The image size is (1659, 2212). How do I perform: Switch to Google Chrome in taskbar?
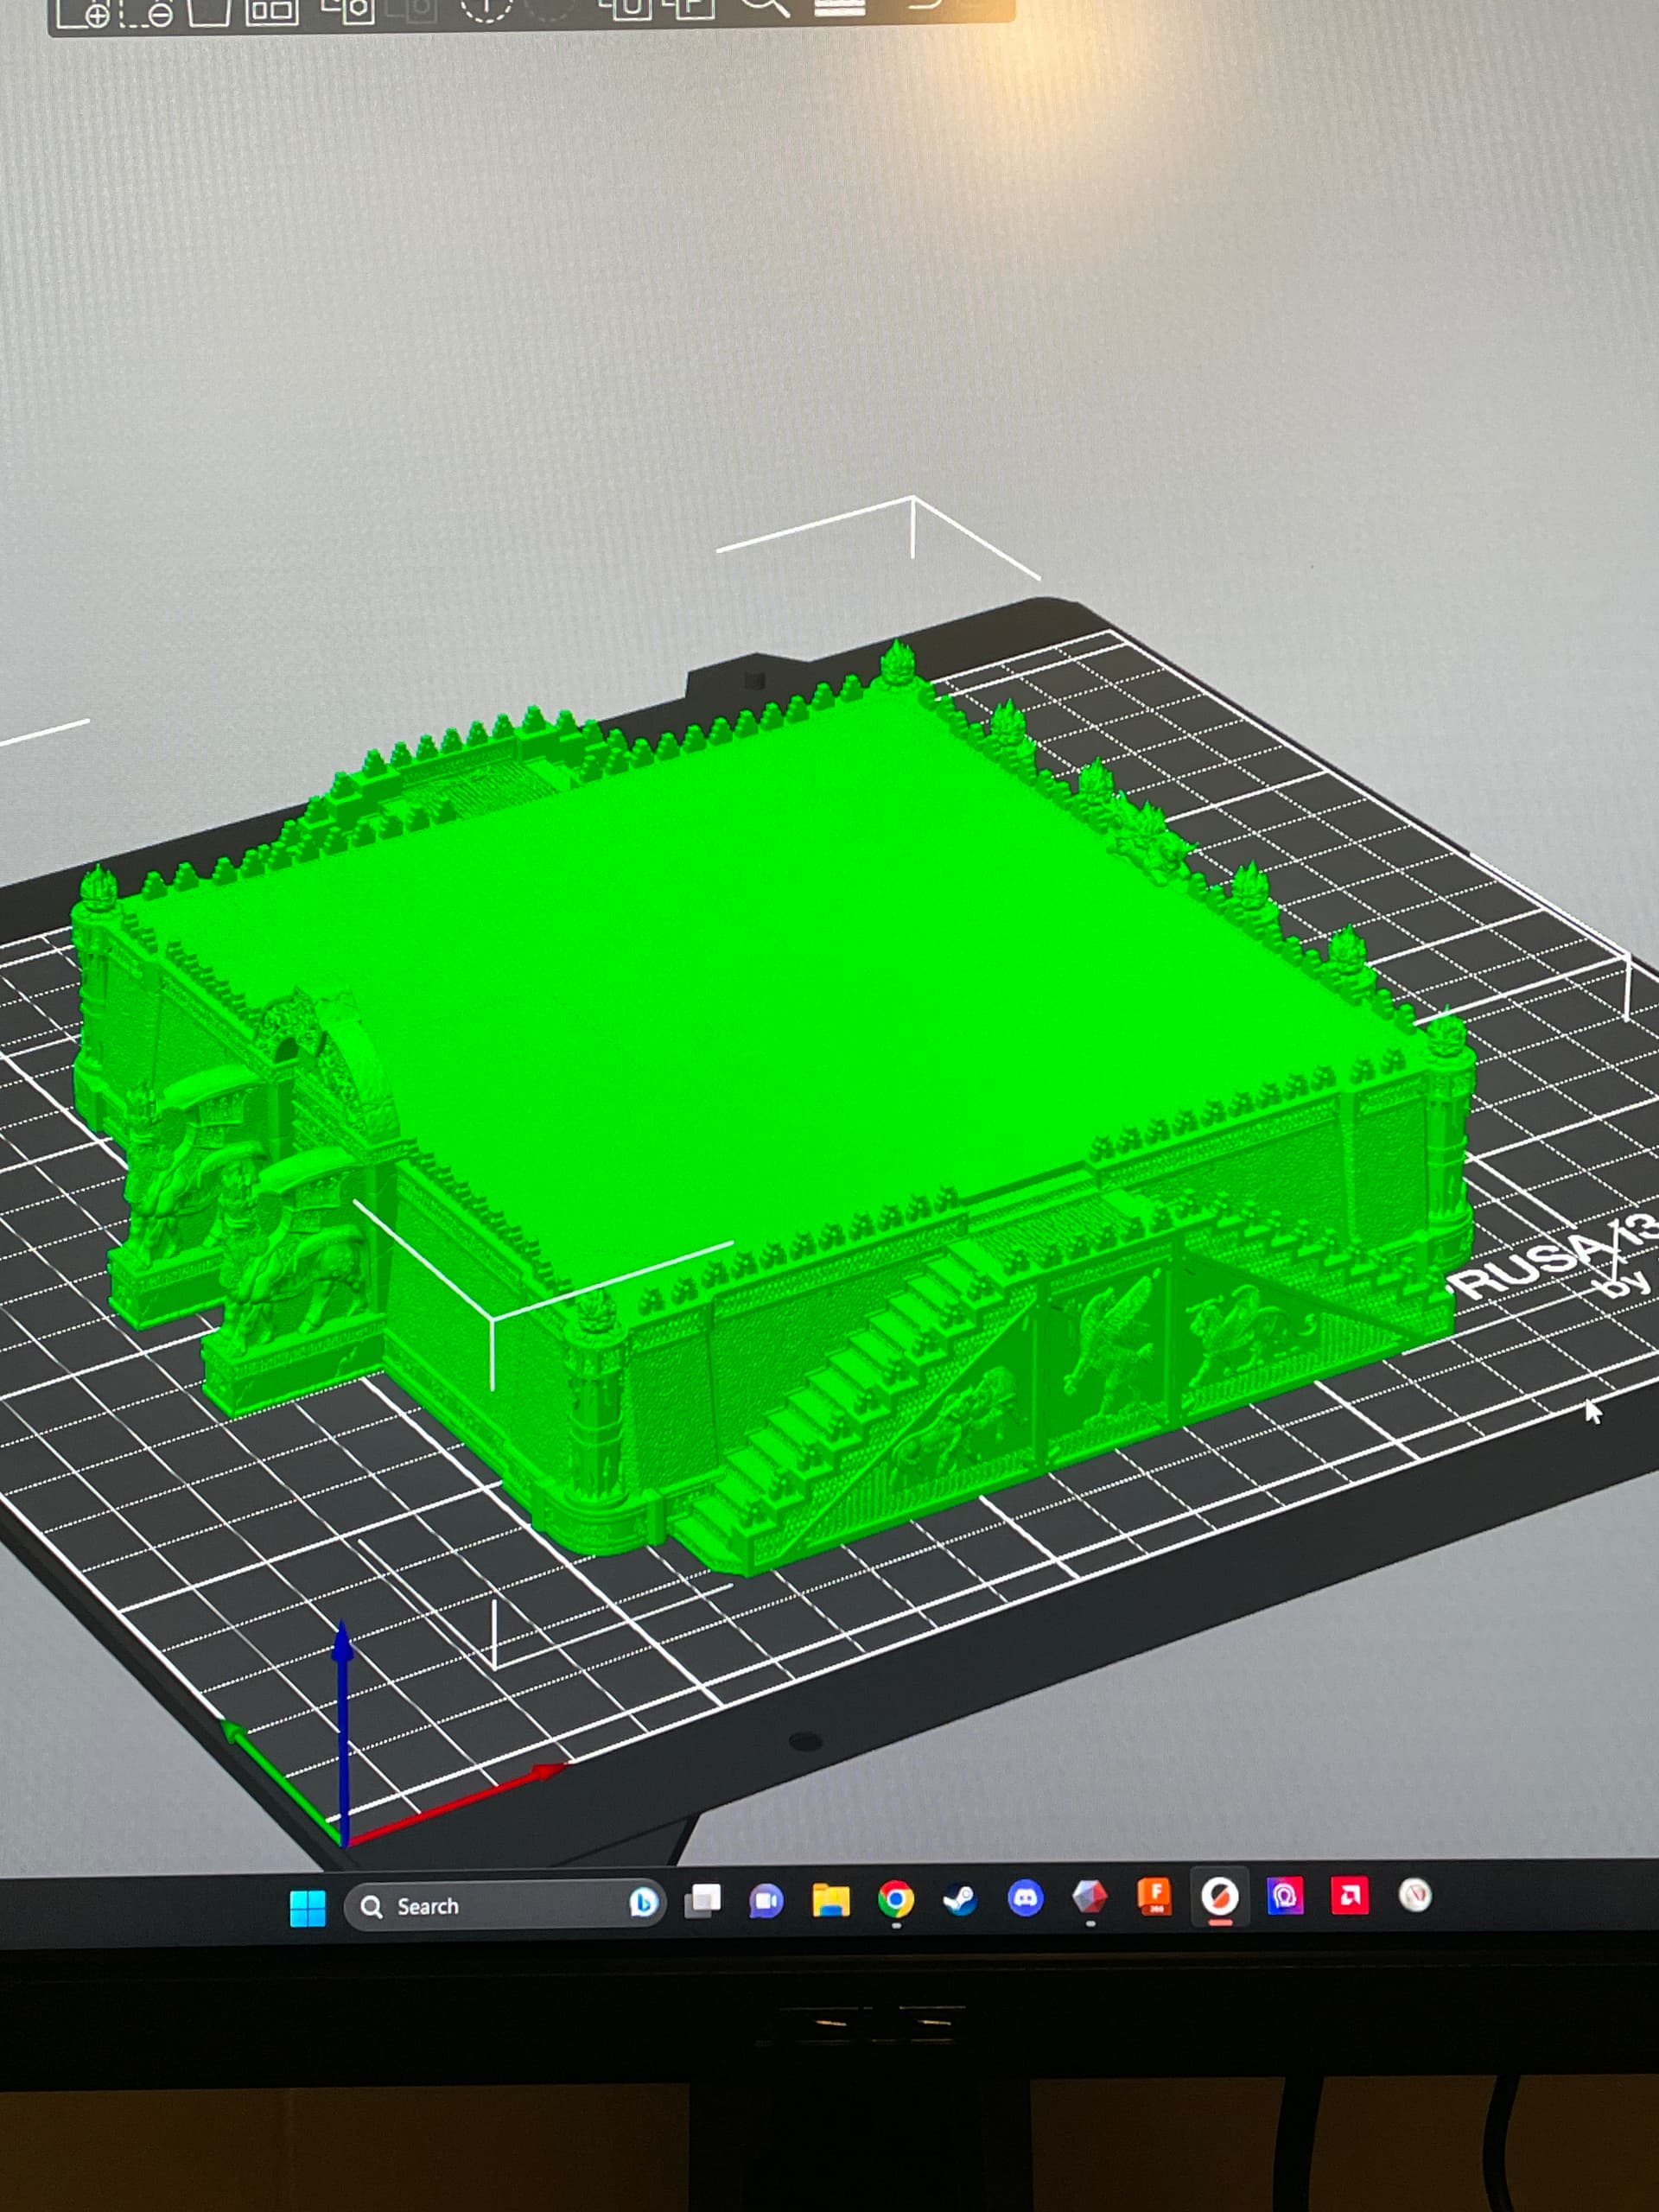895,1898
